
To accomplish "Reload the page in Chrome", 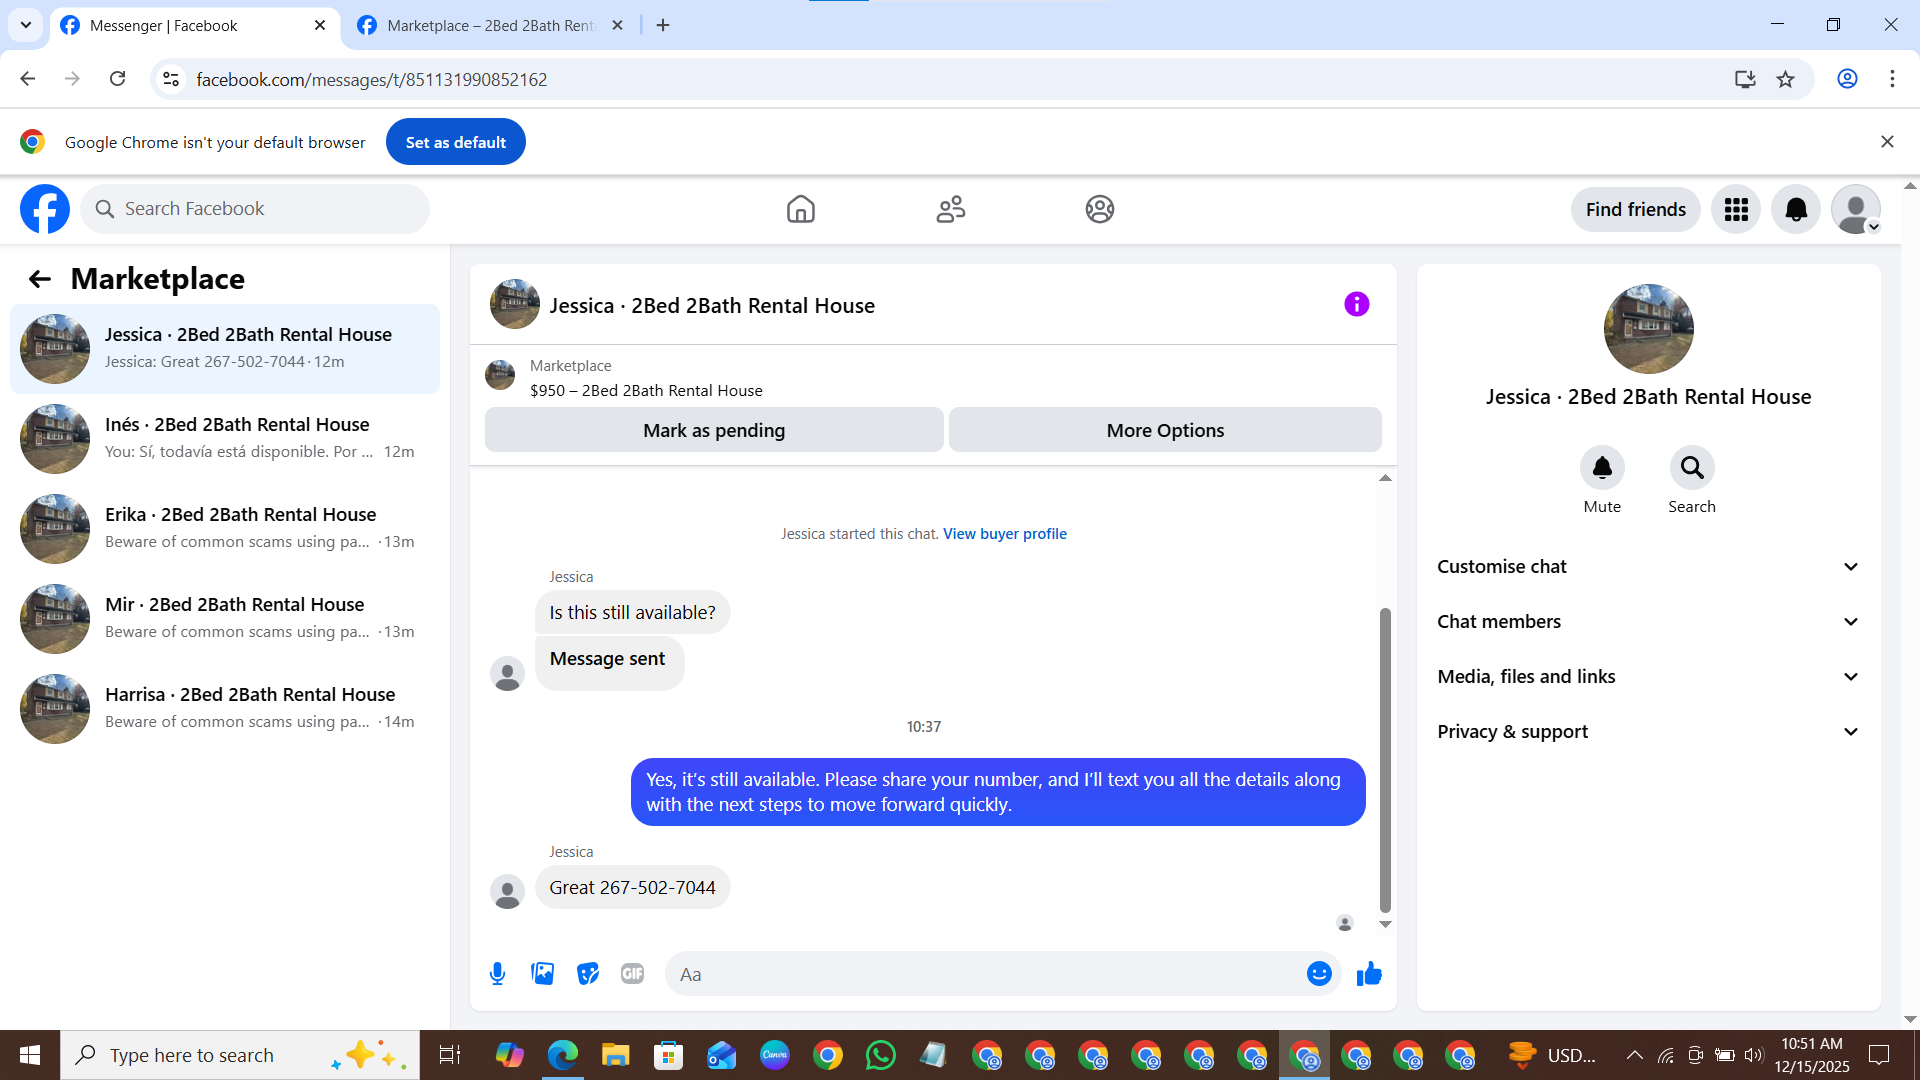I will [118, 79].
